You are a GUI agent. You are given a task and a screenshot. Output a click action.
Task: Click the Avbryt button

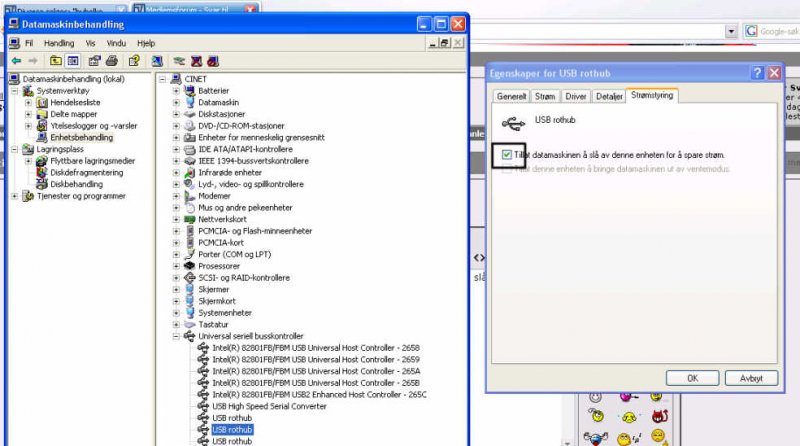click(751, 378)
